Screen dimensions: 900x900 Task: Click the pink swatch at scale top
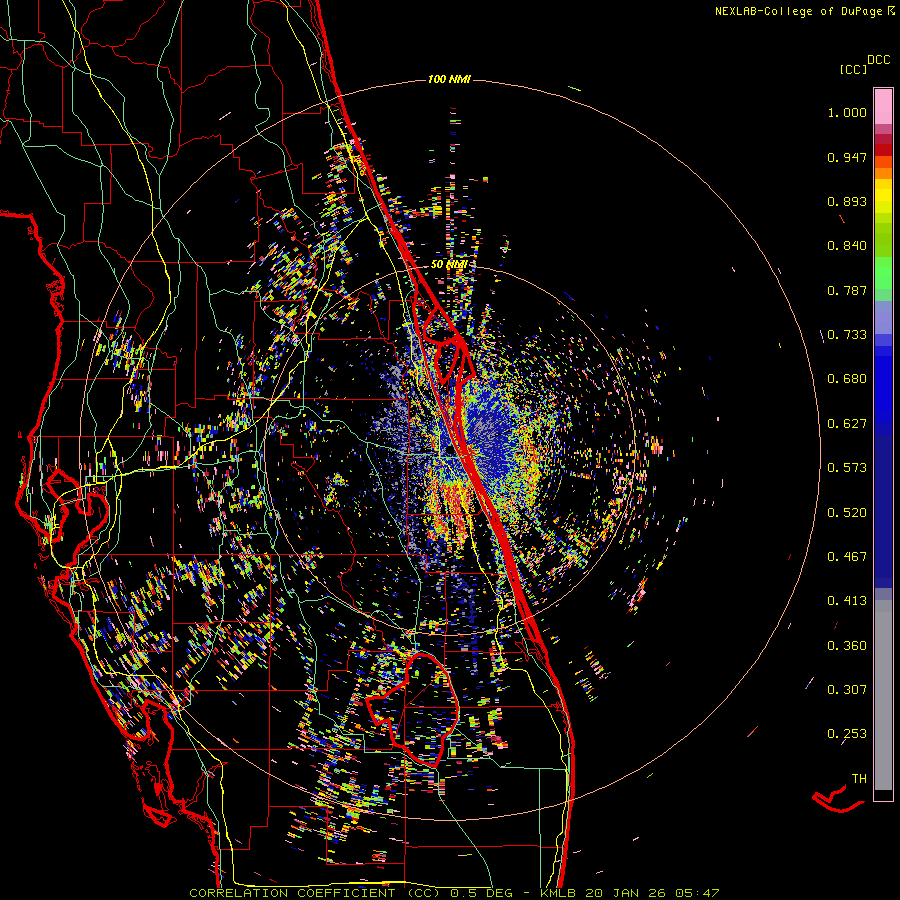pyautogui.click(x=883, y=107)
